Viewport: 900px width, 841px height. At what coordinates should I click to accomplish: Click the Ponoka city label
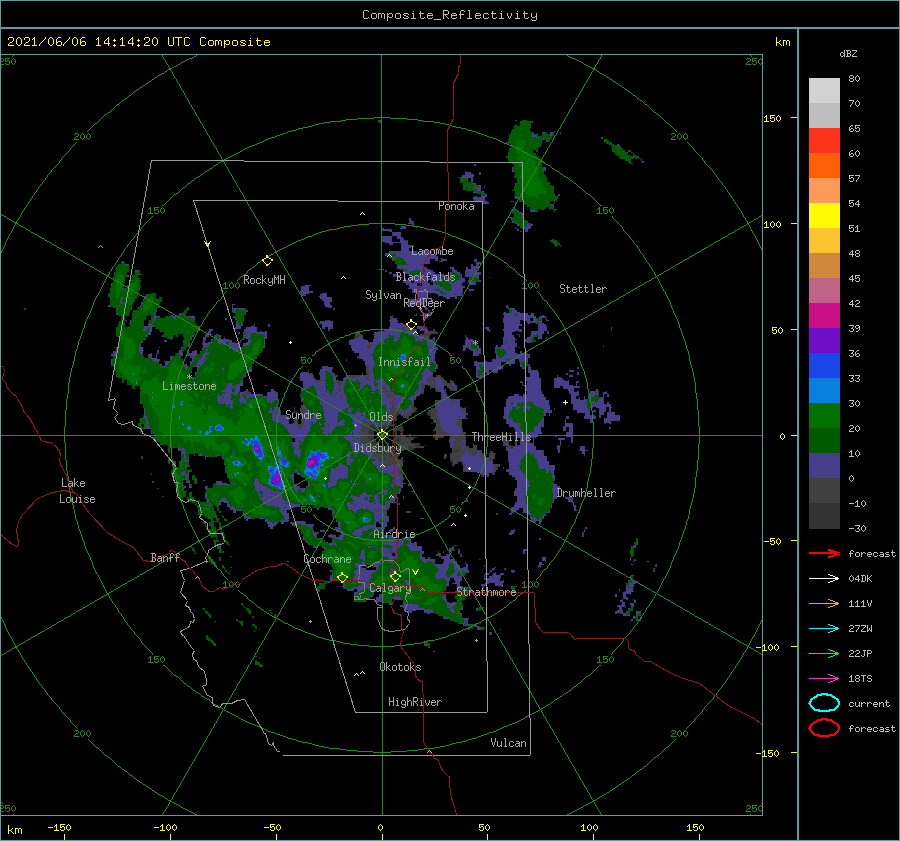456,206
